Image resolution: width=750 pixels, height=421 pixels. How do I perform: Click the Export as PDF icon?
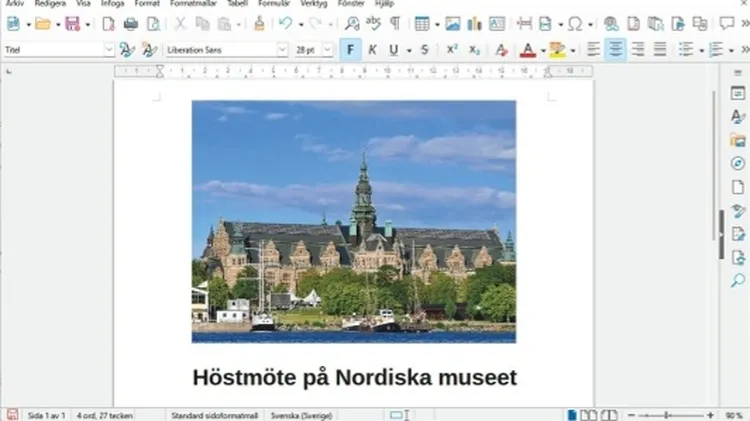(108, 24)
